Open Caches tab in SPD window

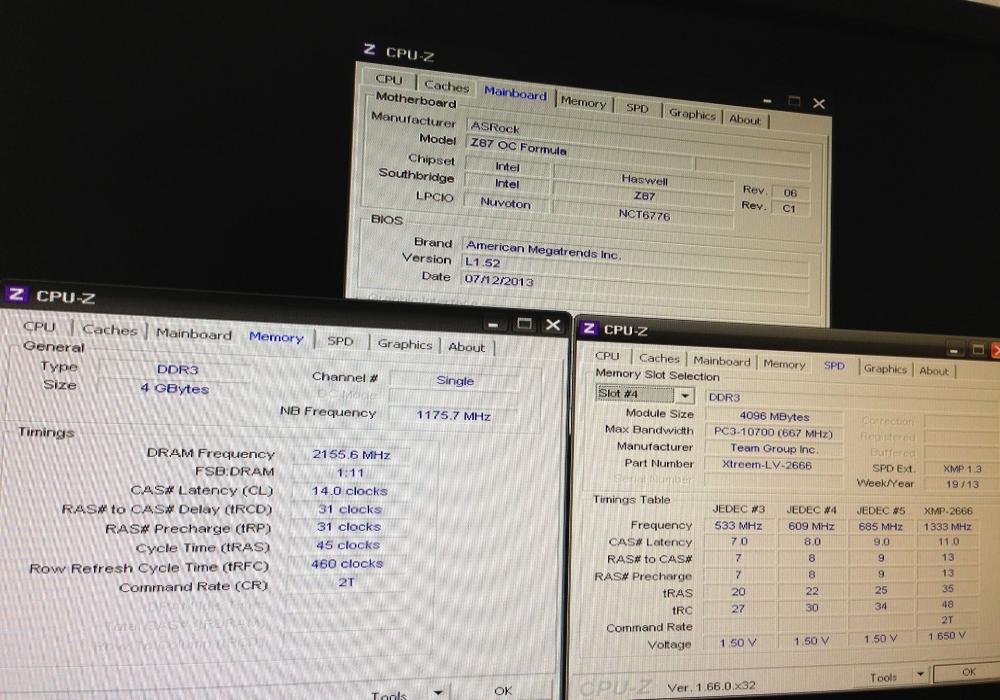659,358
